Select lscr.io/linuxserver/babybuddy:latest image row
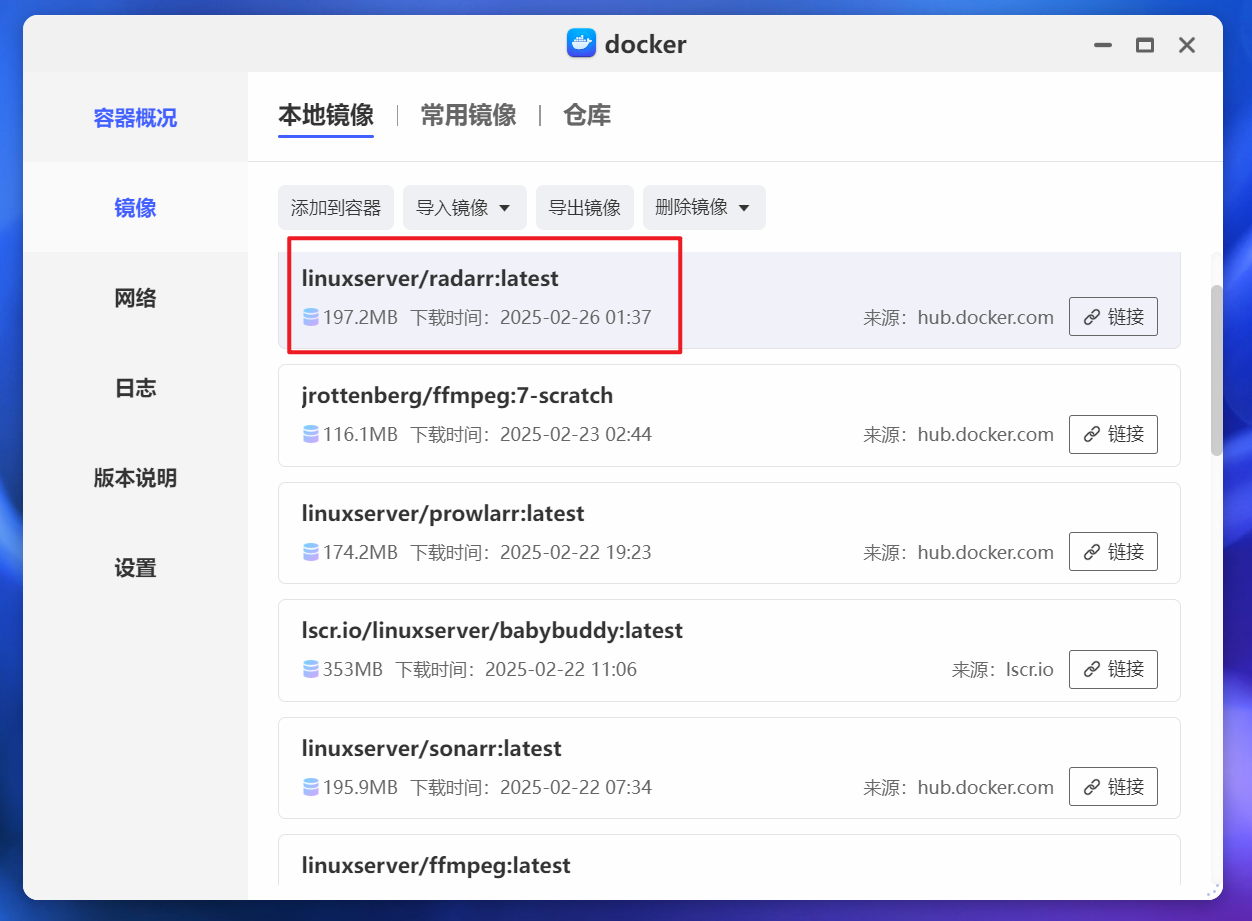The width and height of the screenshot is (1252, 921). [x=729, y=650]
